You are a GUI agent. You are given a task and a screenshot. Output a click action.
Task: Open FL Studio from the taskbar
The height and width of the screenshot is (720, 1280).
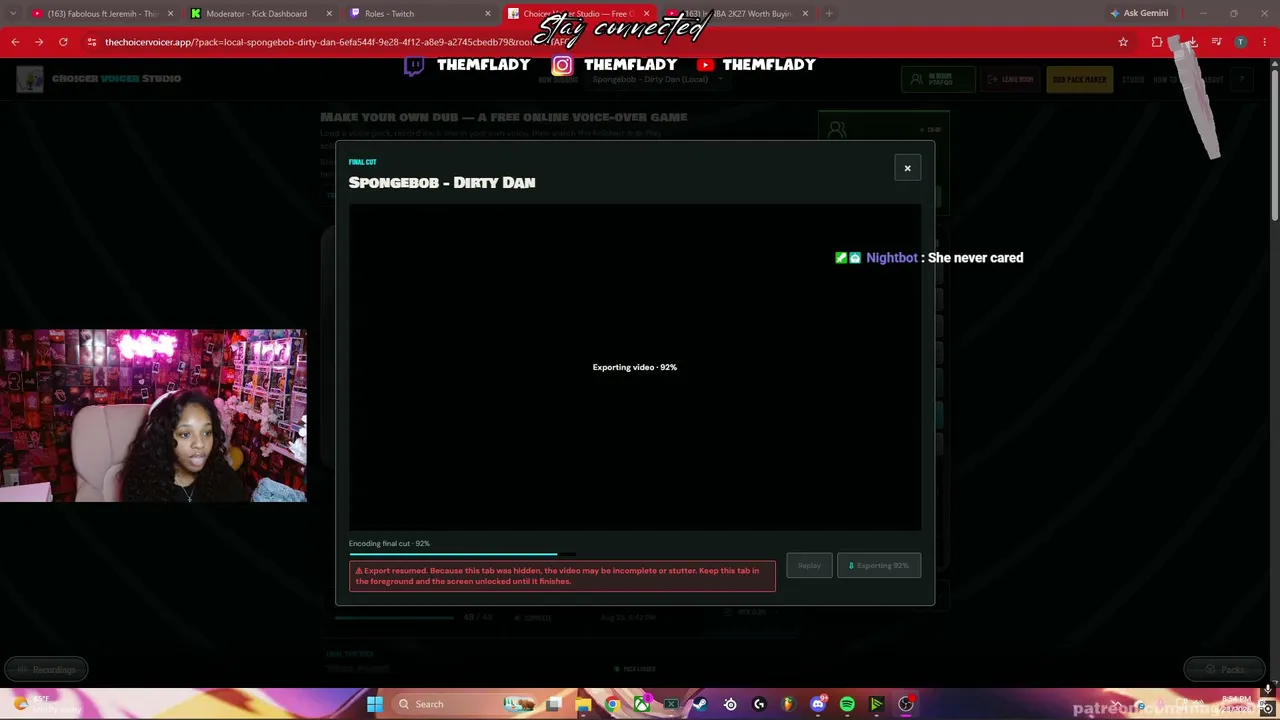pyautogui.click(x=788, y=704)
